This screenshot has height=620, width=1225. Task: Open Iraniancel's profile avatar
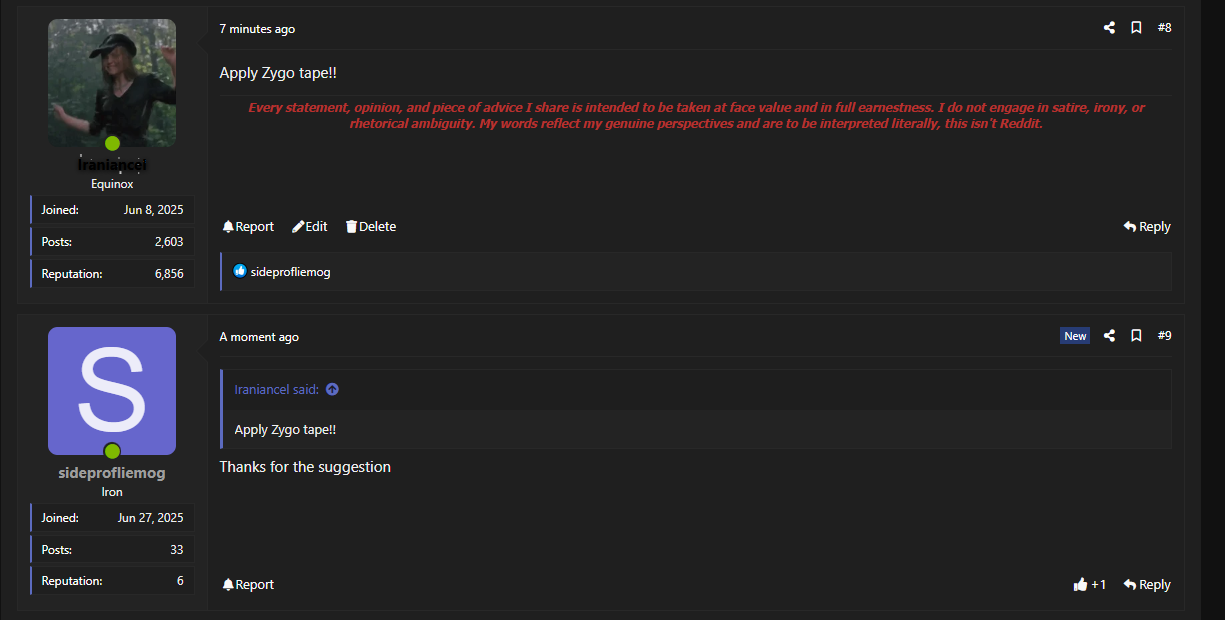tap(112, 83)
